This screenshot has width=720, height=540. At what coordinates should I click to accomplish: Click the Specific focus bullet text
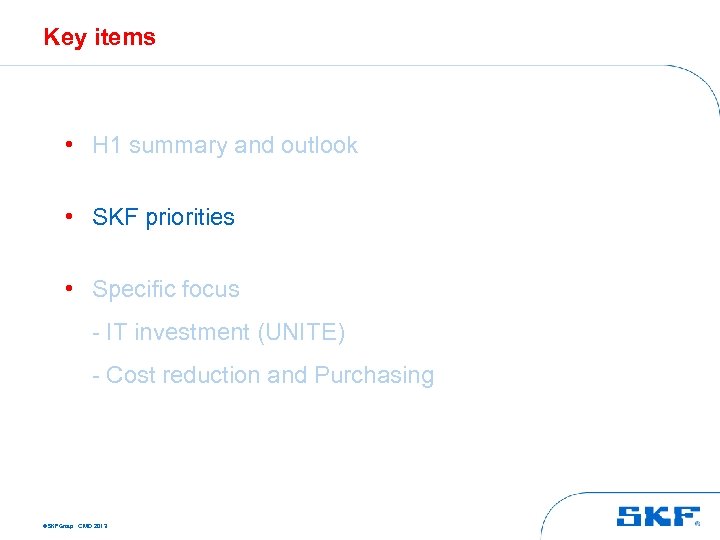pos(166,290)
